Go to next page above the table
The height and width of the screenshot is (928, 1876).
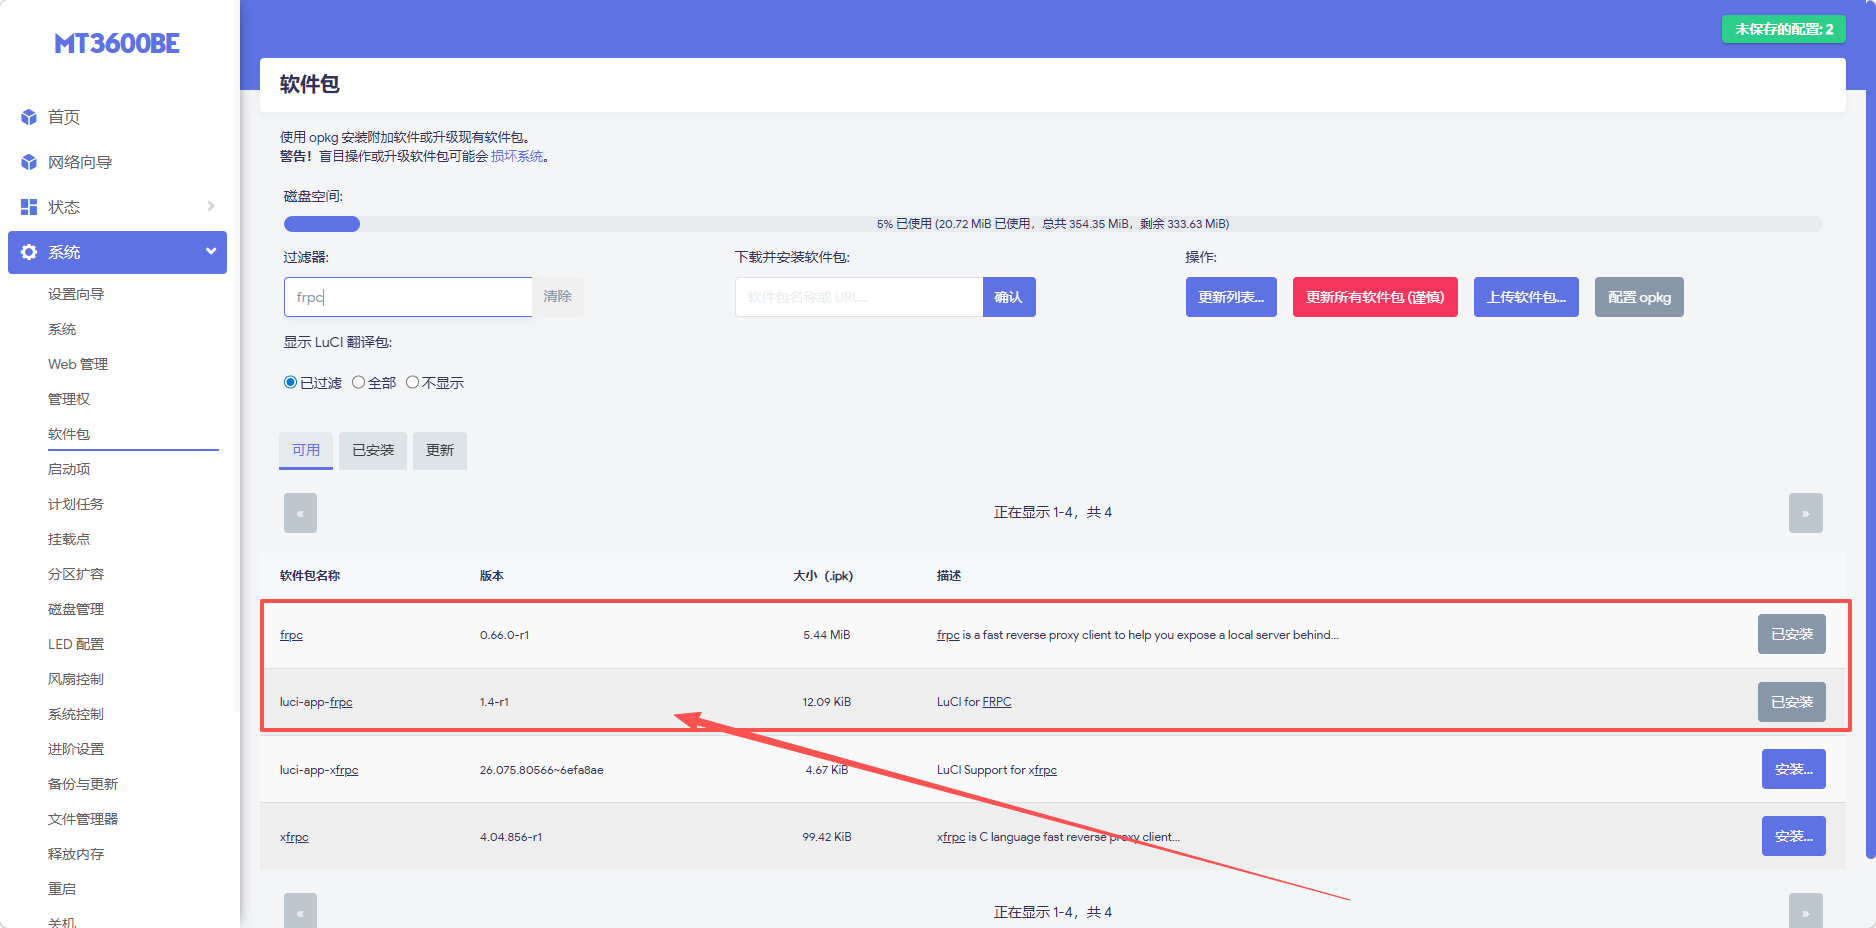tap(1805, 513)
